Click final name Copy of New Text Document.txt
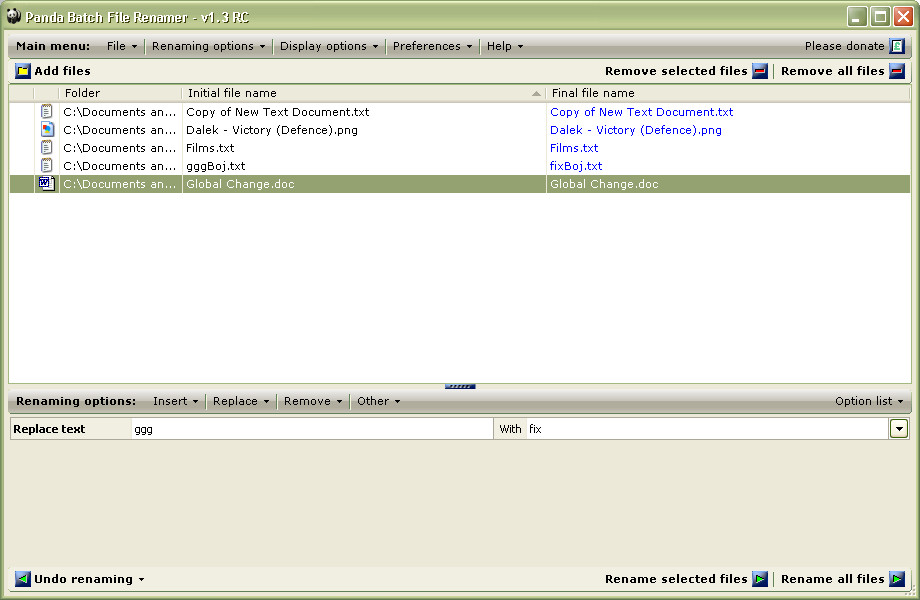 click(x=641, y=111)
